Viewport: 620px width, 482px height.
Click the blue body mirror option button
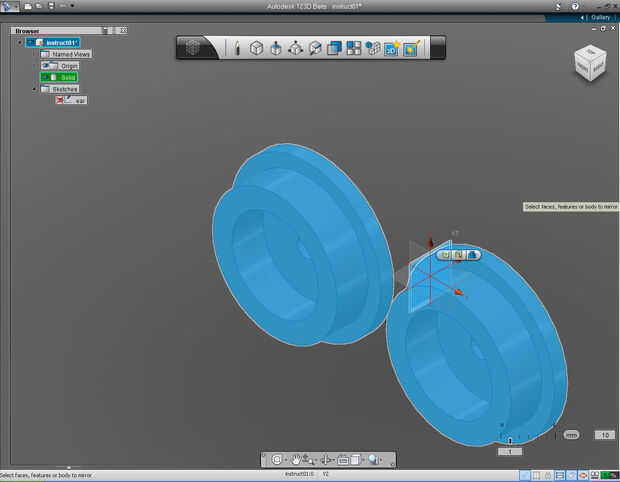(x=472, y=255)
